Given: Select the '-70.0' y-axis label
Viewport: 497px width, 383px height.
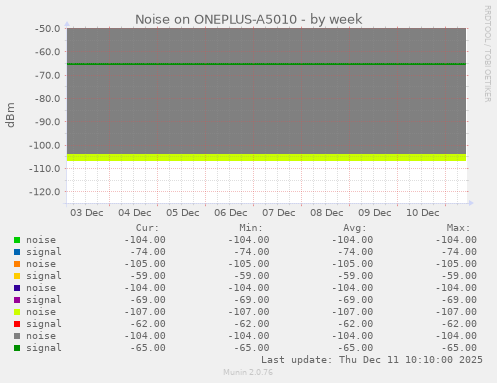Looking at the screenshot, I should [48, 75].
